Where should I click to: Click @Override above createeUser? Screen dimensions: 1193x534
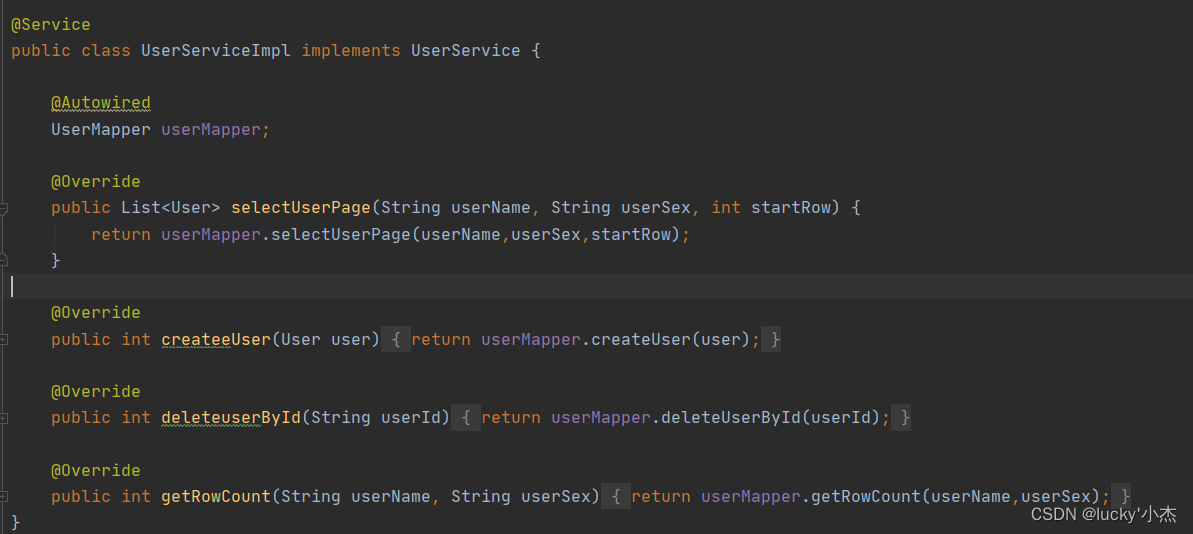click(95, 313)
